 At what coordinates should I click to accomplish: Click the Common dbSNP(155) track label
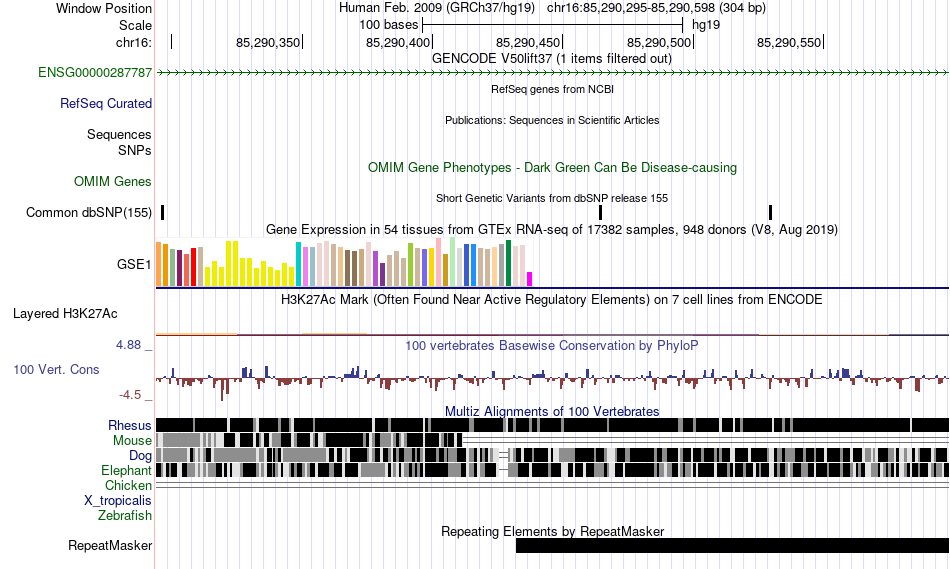pyautogui.click(x=89, y=213)
